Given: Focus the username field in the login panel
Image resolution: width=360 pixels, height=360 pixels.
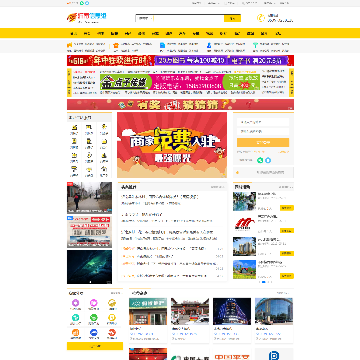Looking at the screenshot, I should [263, 122].
